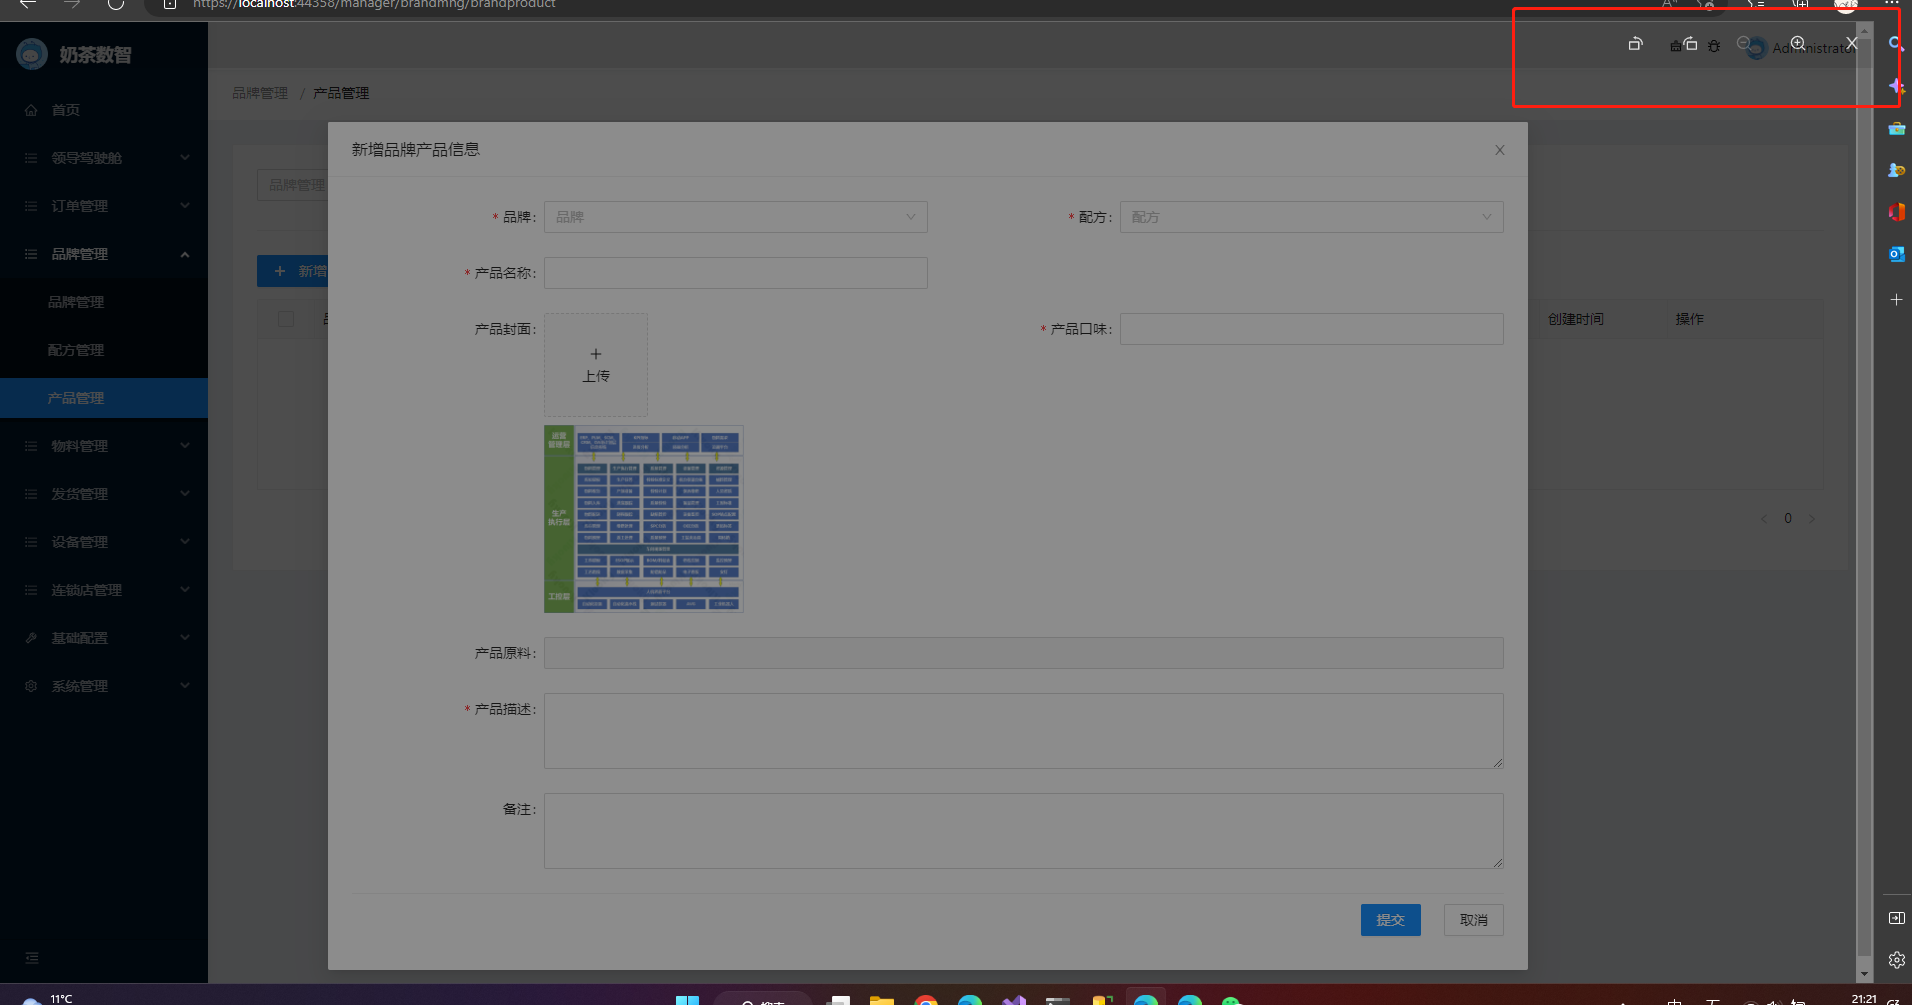Toggle the select-all checkbox in the table header
Viewport: 1912px width, 1005px height.
287,318
